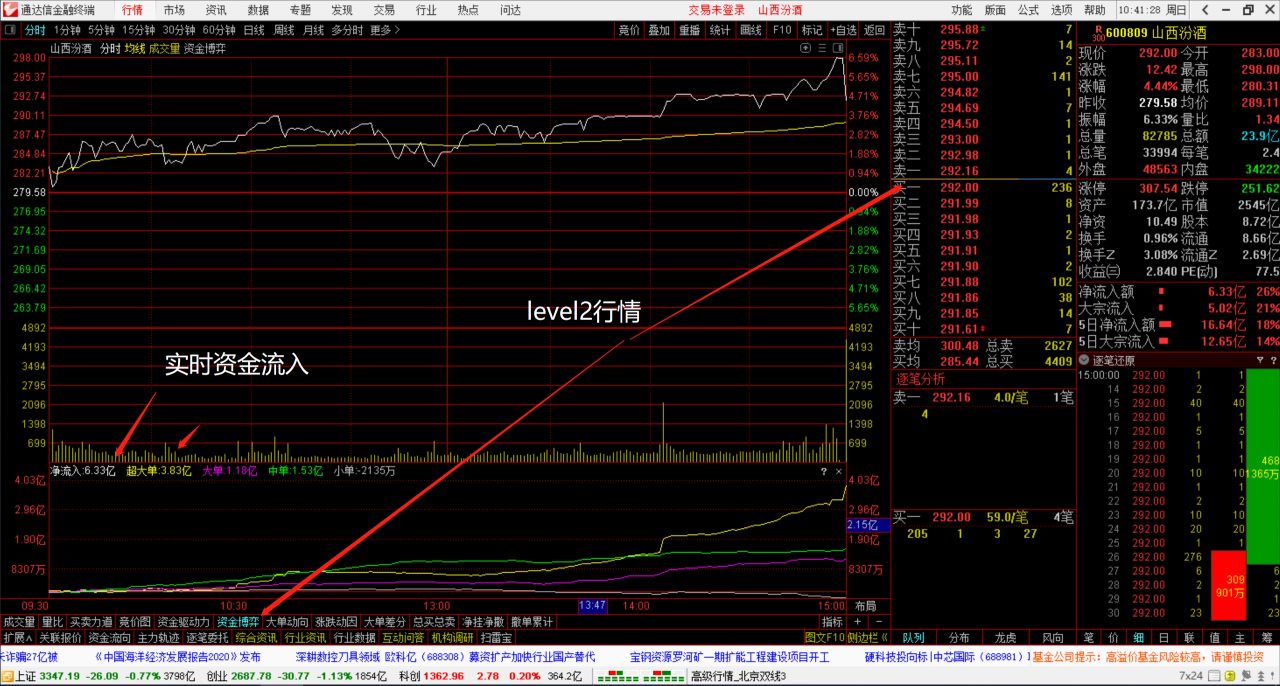
Task: Click the help question mark on 资金博弈 panel
Action: (x=824, y=471)
